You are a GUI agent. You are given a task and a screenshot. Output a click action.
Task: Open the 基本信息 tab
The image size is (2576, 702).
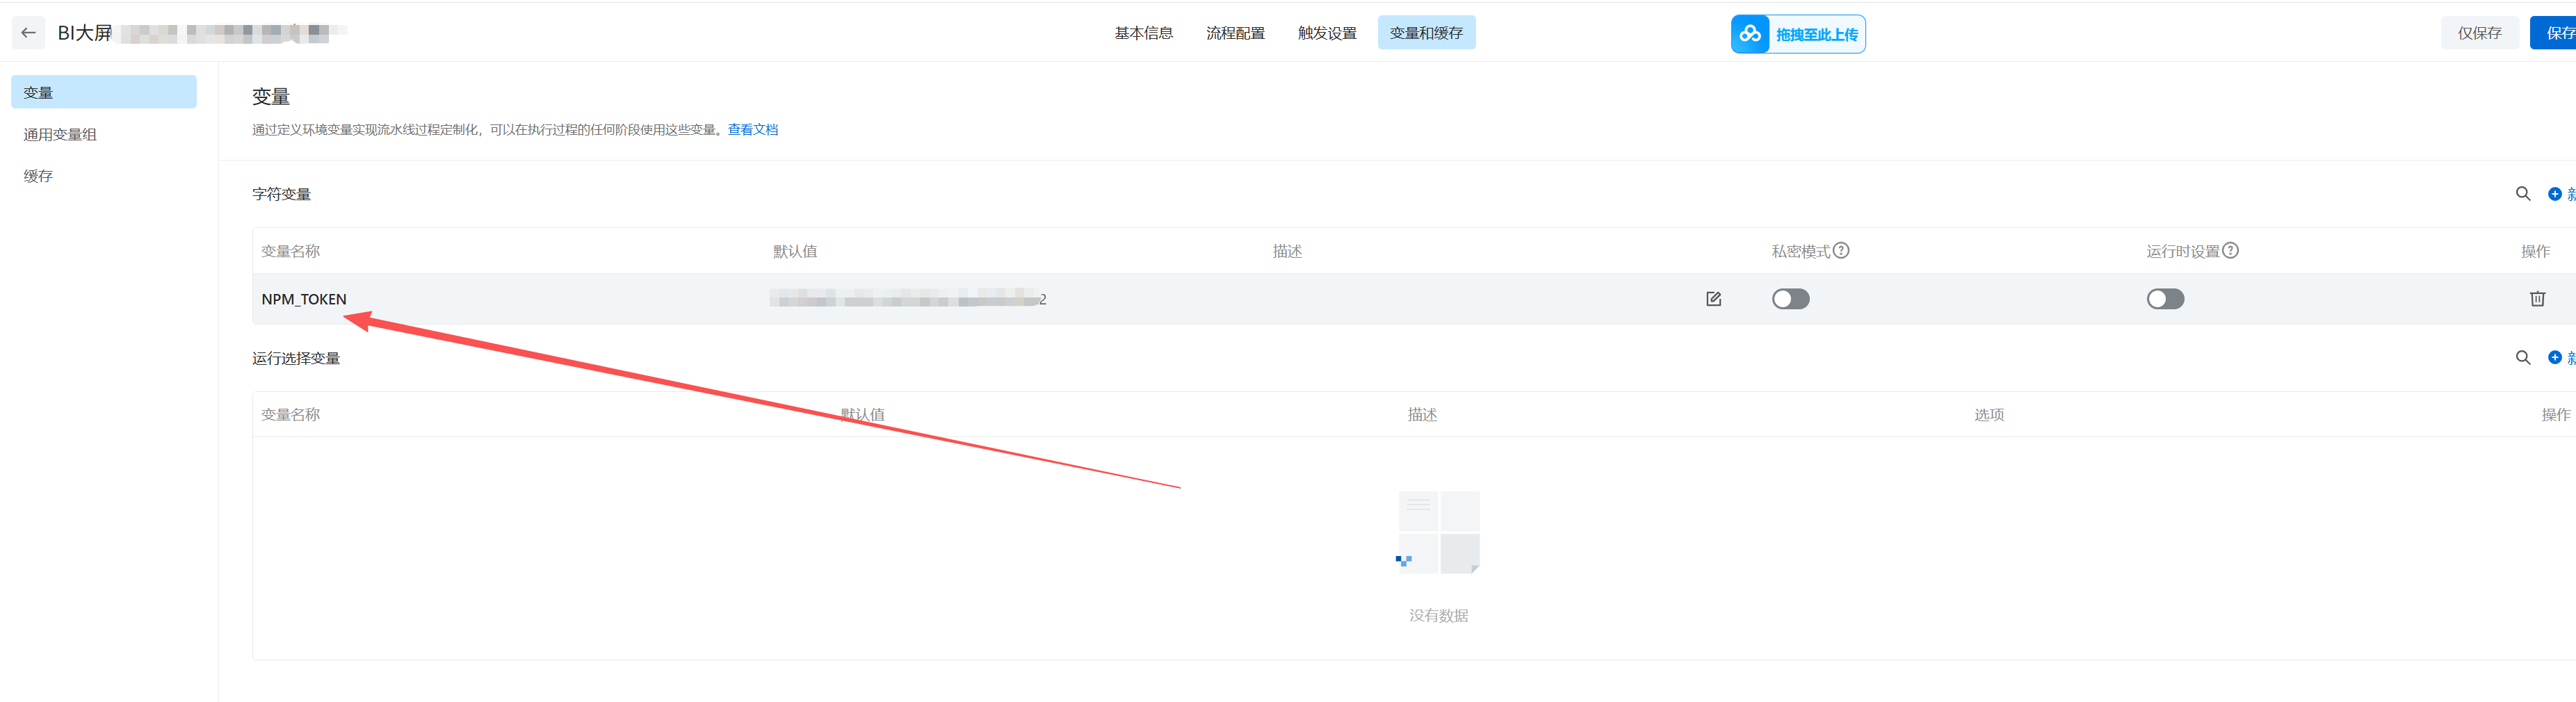(1143, 33)
